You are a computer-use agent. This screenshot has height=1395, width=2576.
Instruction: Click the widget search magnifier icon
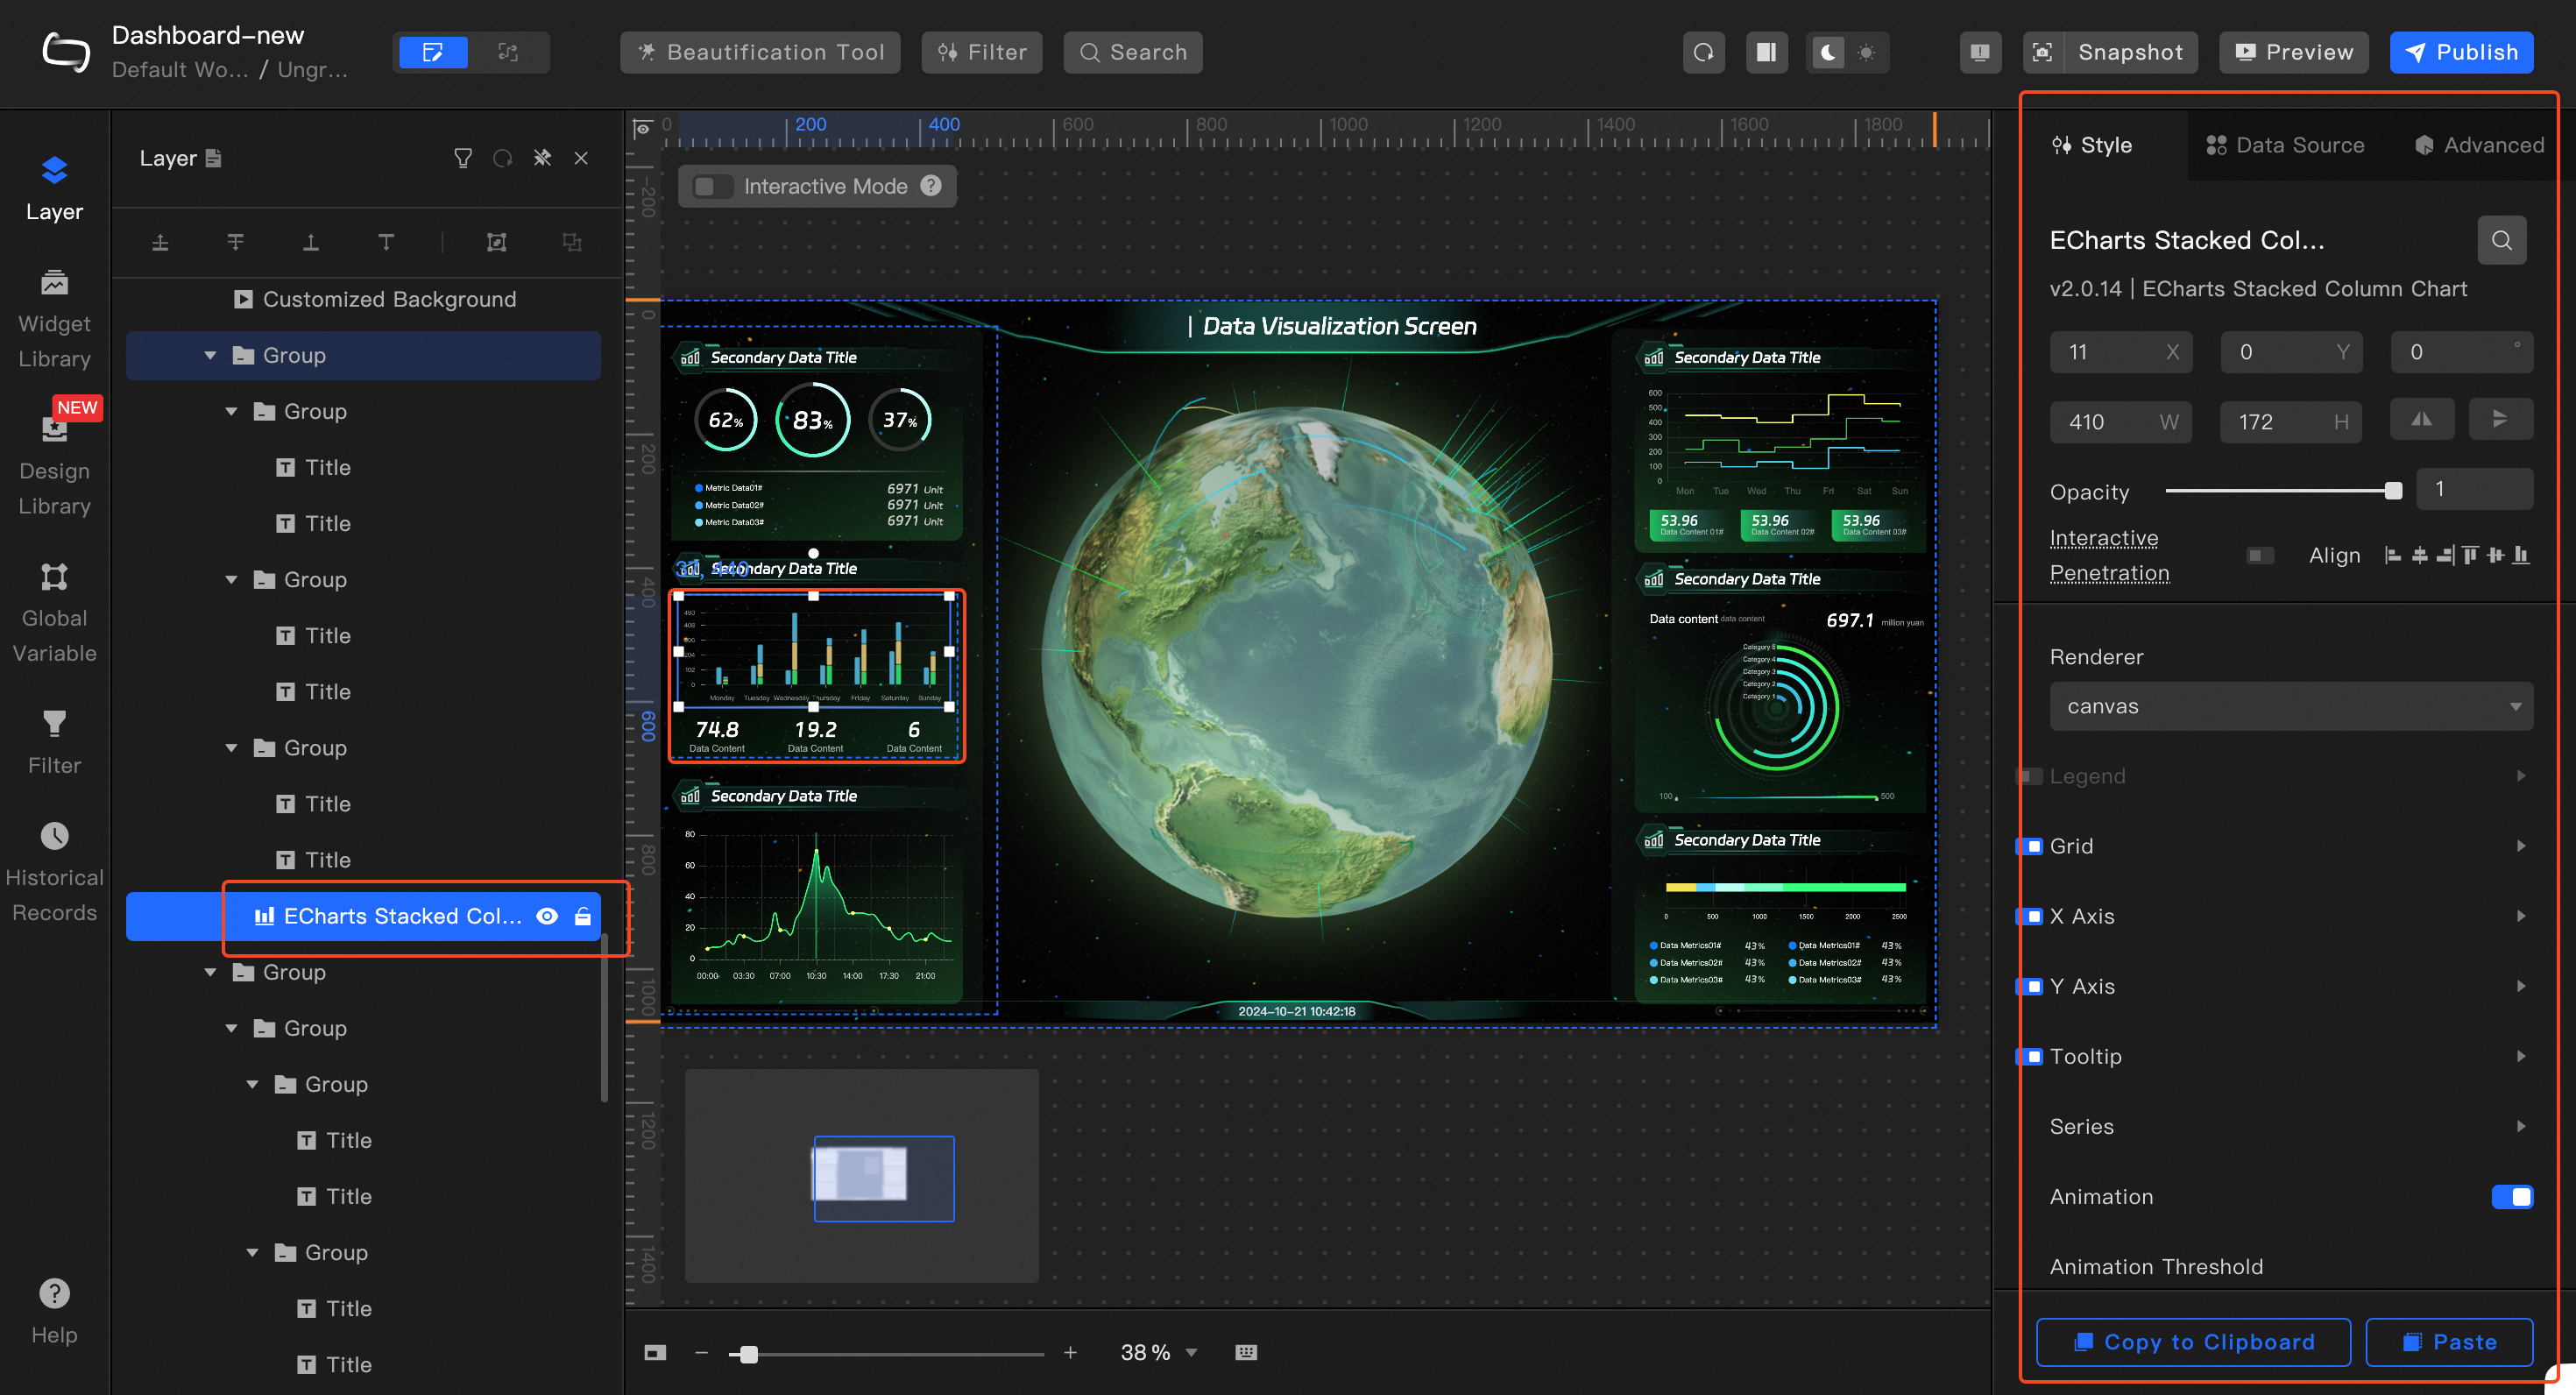point(2501,240)
